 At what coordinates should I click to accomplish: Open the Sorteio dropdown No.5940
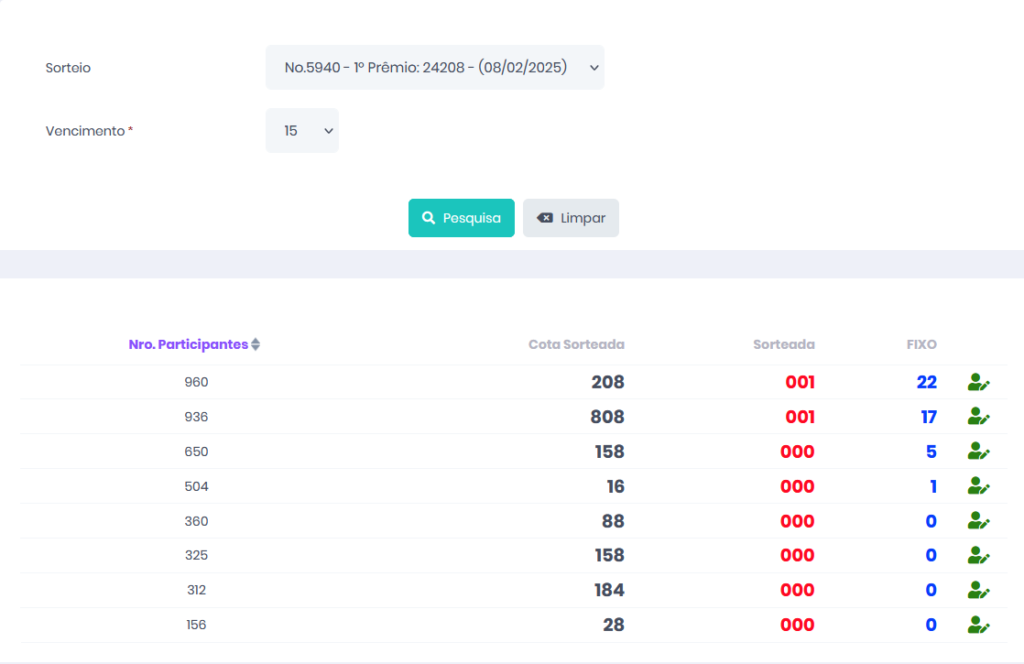pos(434,68)
